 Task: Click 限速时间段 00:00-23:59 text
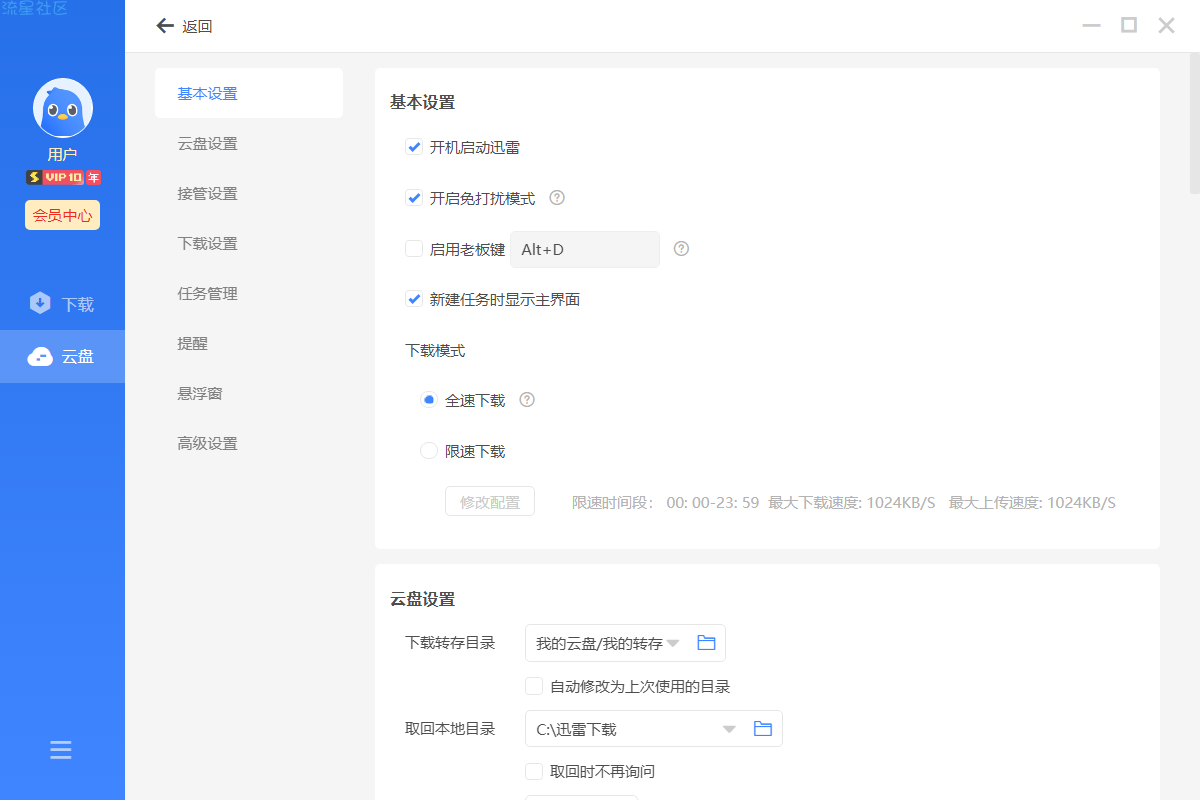(x=666, y=502)
